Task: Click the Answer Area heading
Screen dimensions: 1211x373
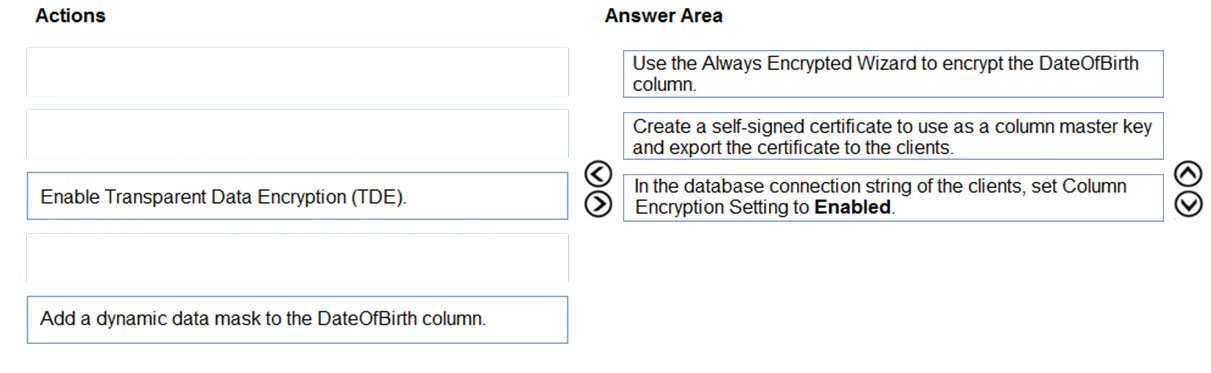Action: point(663,16)
